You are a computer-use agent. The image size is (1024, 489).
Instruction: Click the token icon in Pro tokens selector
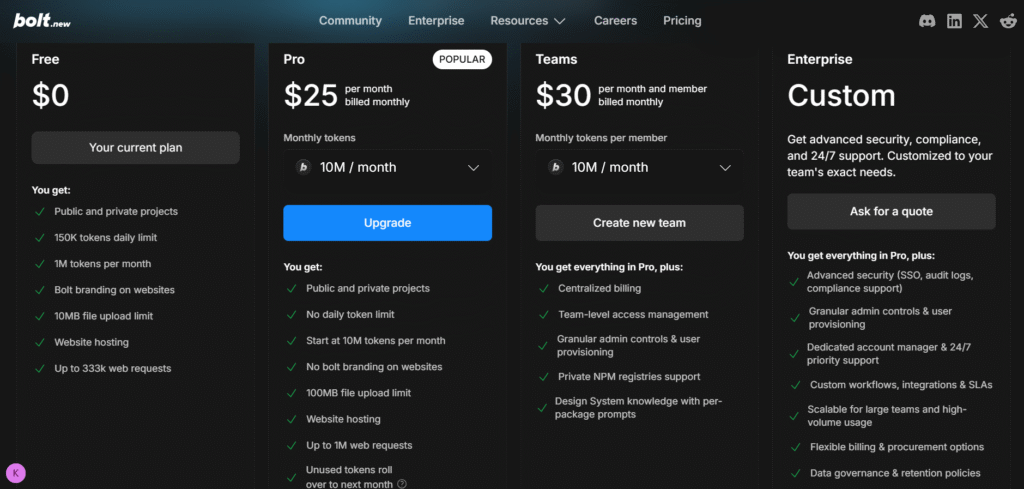[302, 167]
